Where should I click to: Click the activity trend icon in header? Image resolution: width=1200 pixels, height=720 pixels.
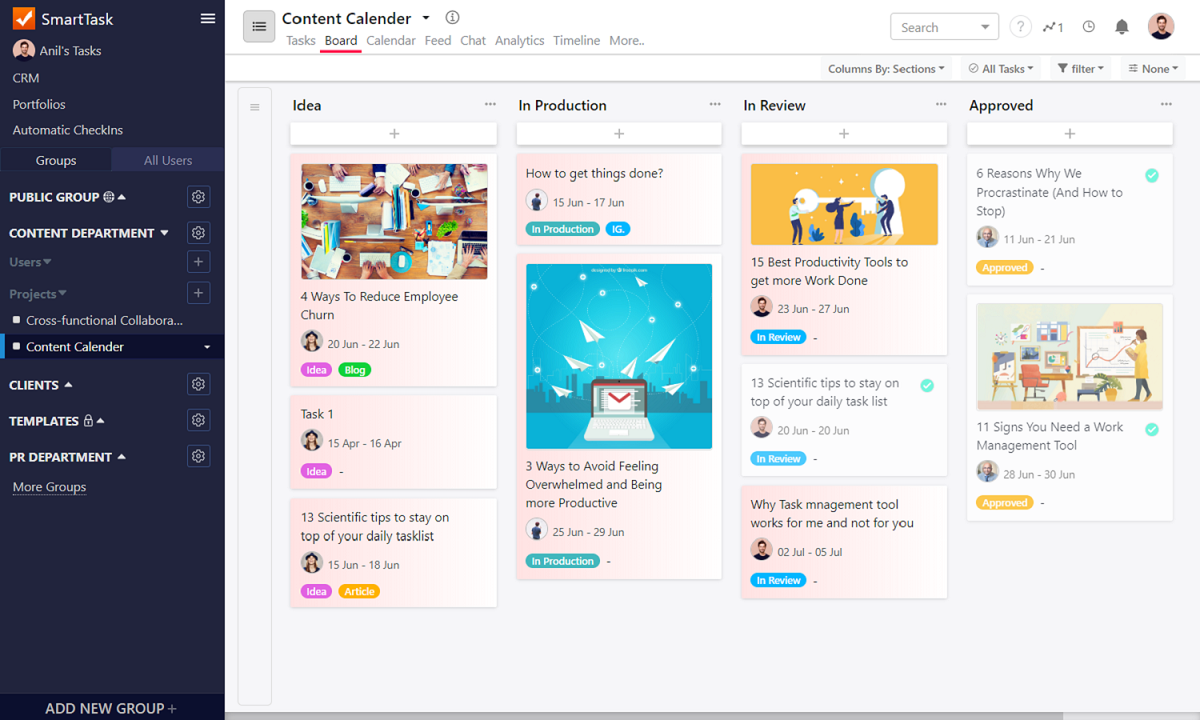point(1053,27)
